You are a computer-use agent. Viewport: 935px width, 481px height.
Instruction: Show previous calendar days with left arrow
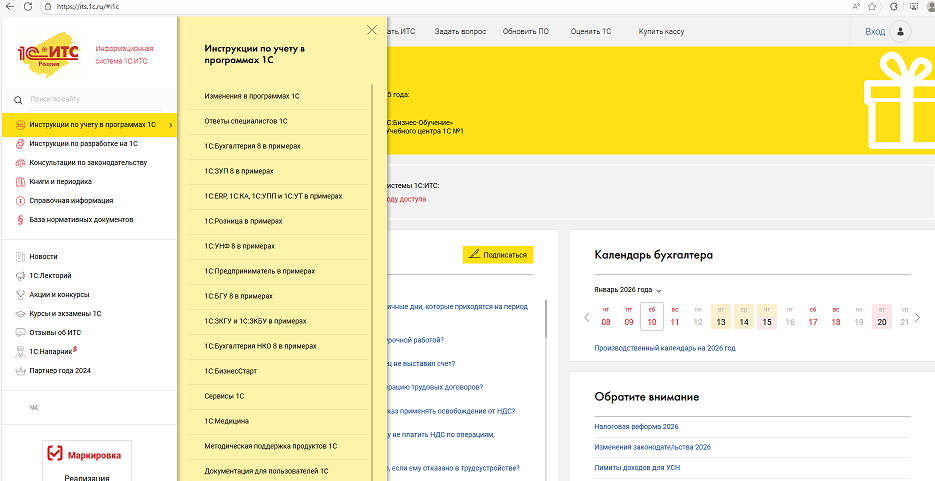click(587, 318)
